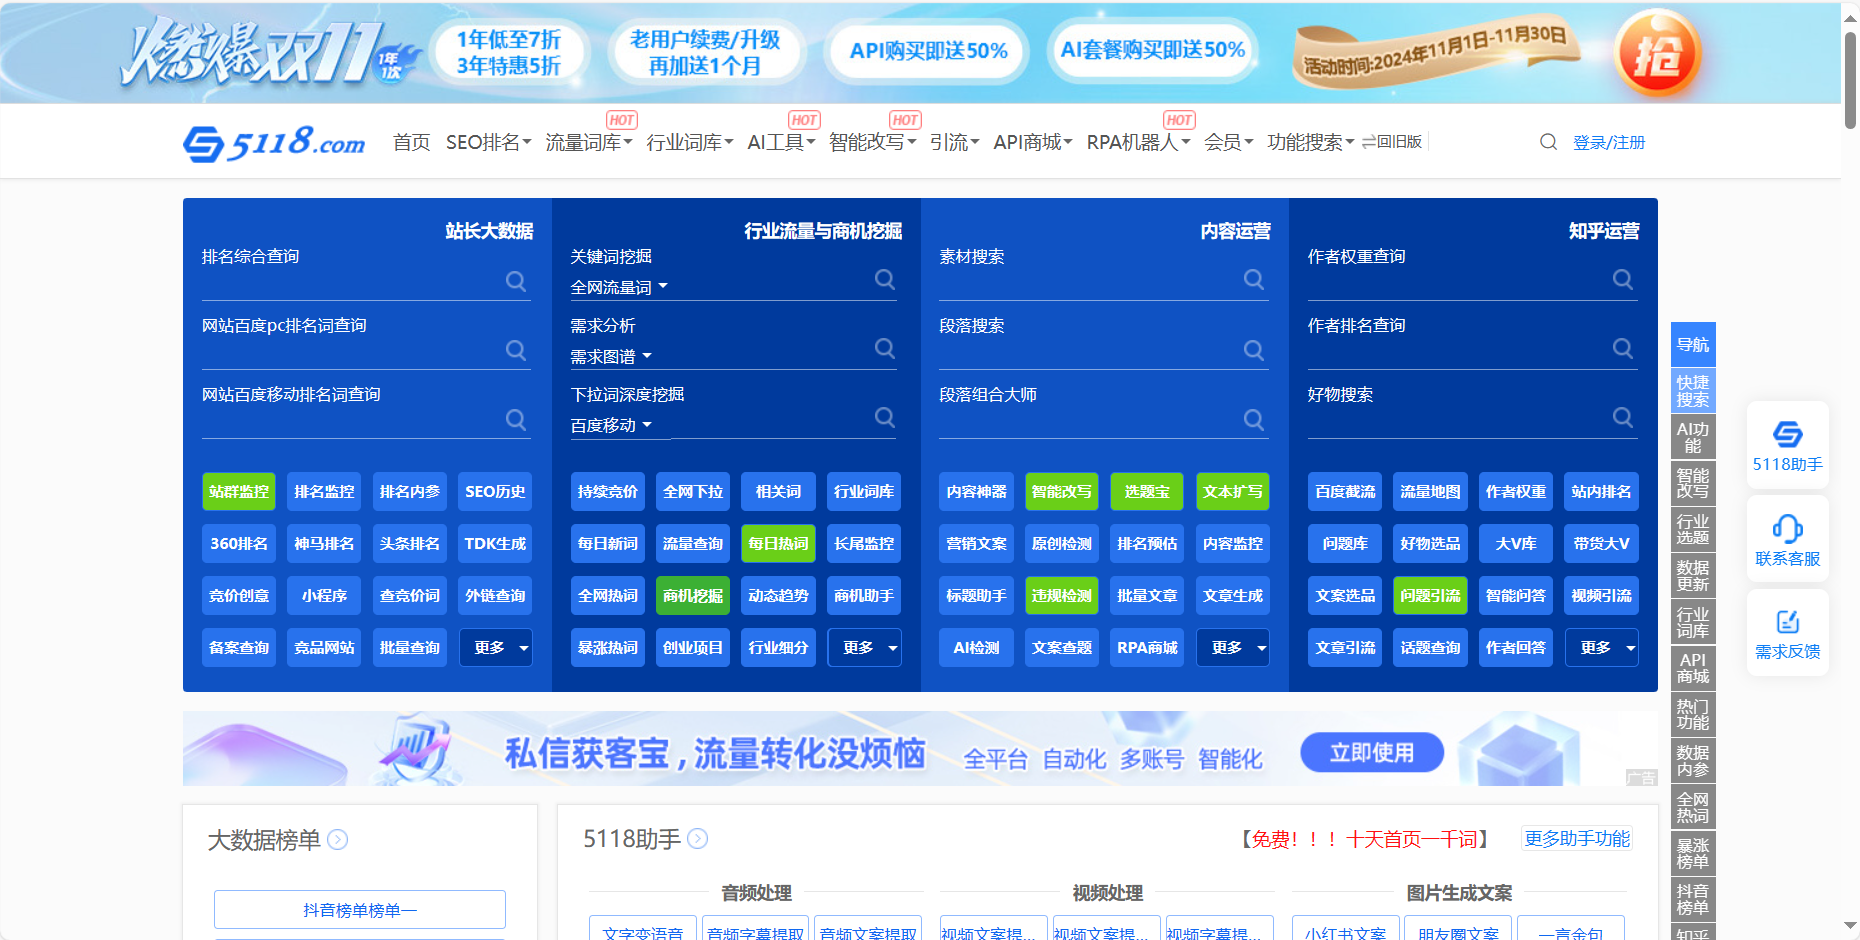Click the top navigation search magnifier icon
Viewport: 1860px width, 940px height.
[1548, 142]
